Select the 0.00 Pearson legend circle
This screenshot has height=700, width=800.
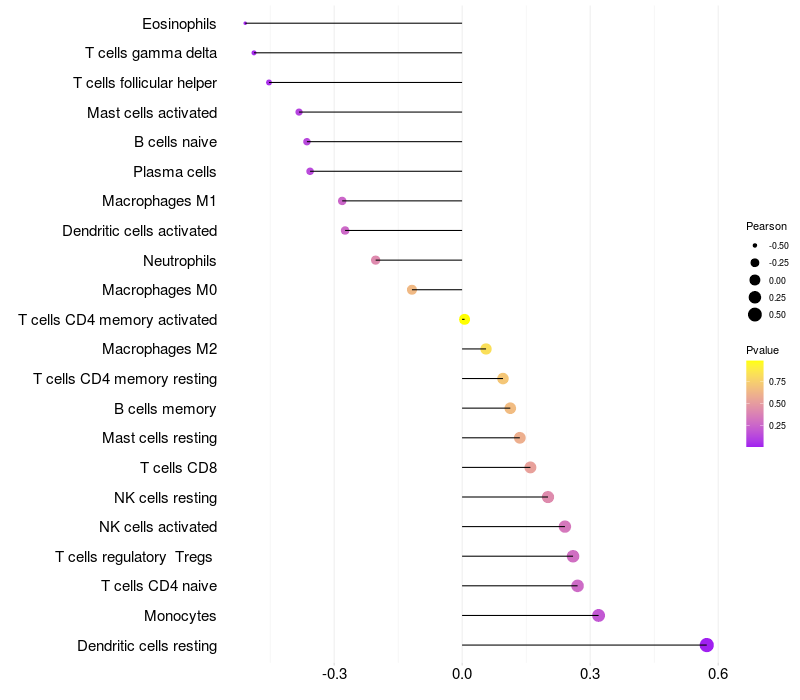[x=755, y=280]
